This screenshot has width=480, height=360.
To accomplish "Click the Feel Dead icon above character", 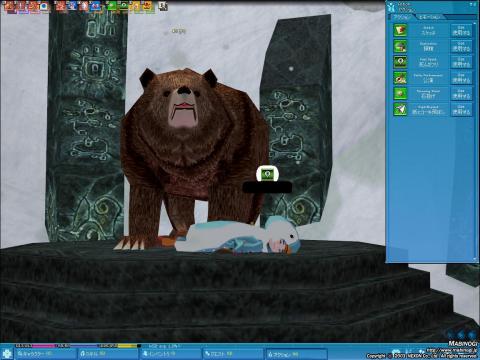I will (x=267, y=174).
